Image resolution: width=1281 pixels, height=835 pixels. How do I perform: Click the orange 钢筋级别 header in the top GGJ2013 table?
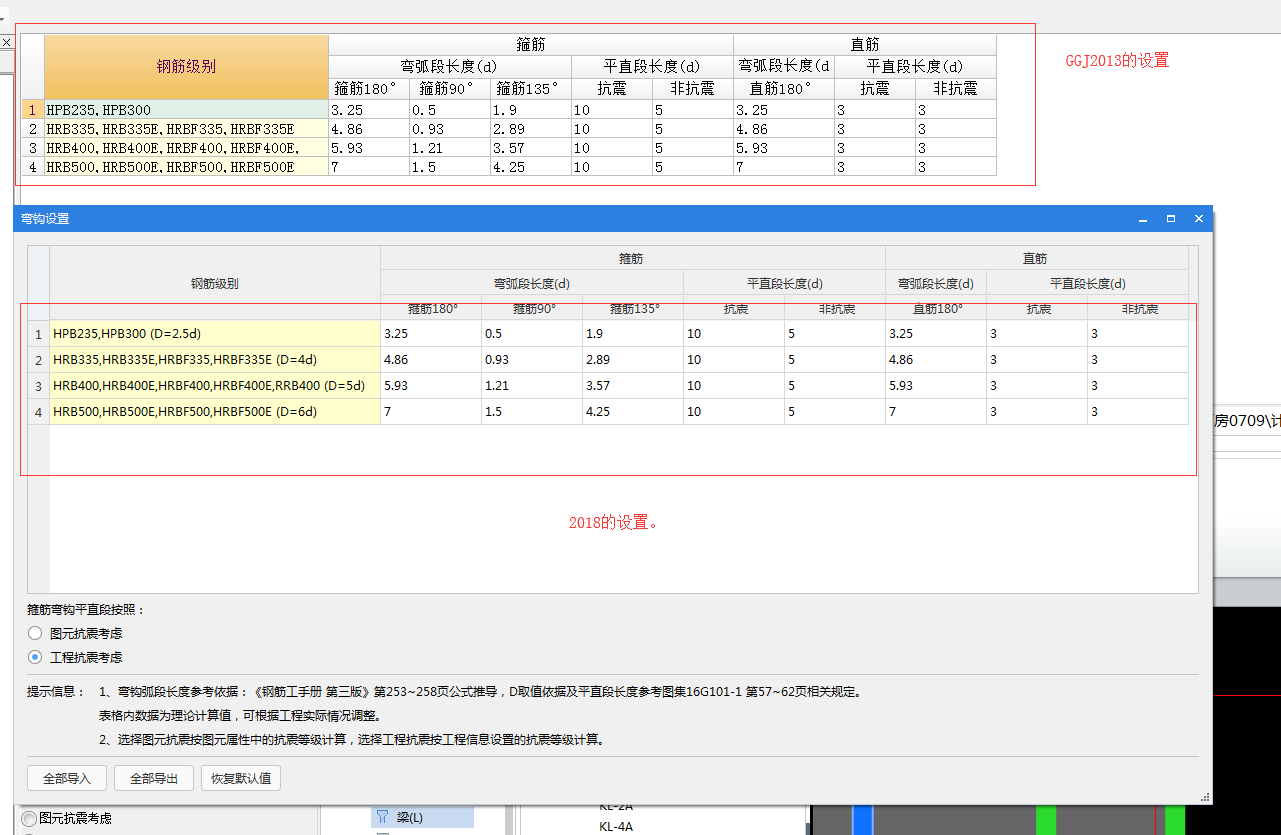coord(186,67)
